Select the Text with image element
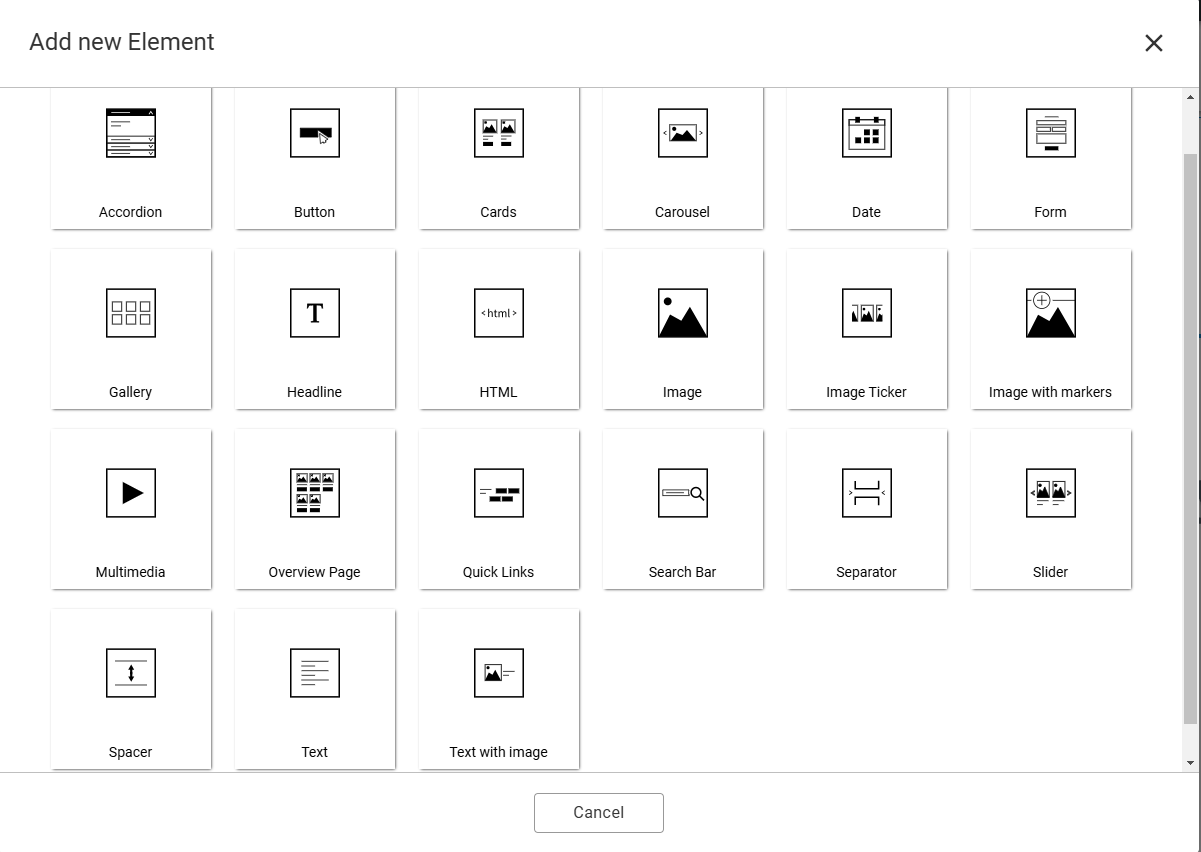1201x852 pixels. (499, 689)
